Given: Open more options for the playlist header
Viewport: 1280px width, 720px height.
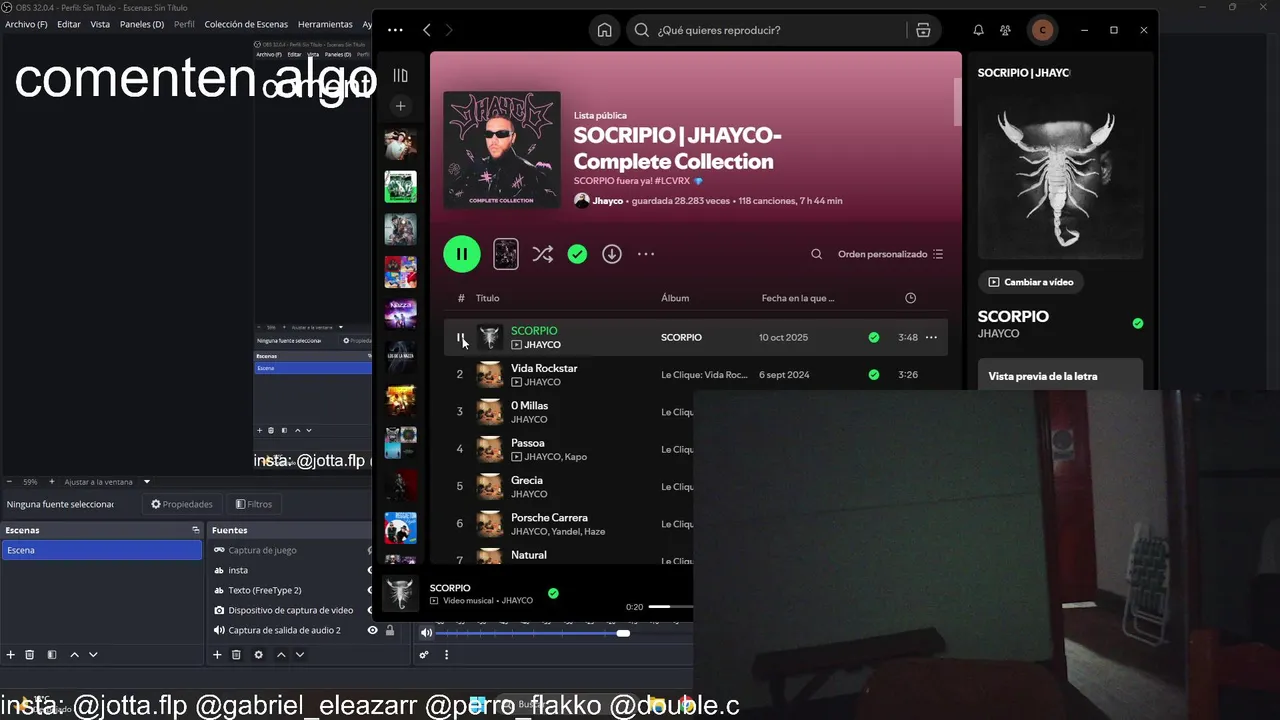Looking at the screenshot, I should pyautogui.click(x=646, y=254).
